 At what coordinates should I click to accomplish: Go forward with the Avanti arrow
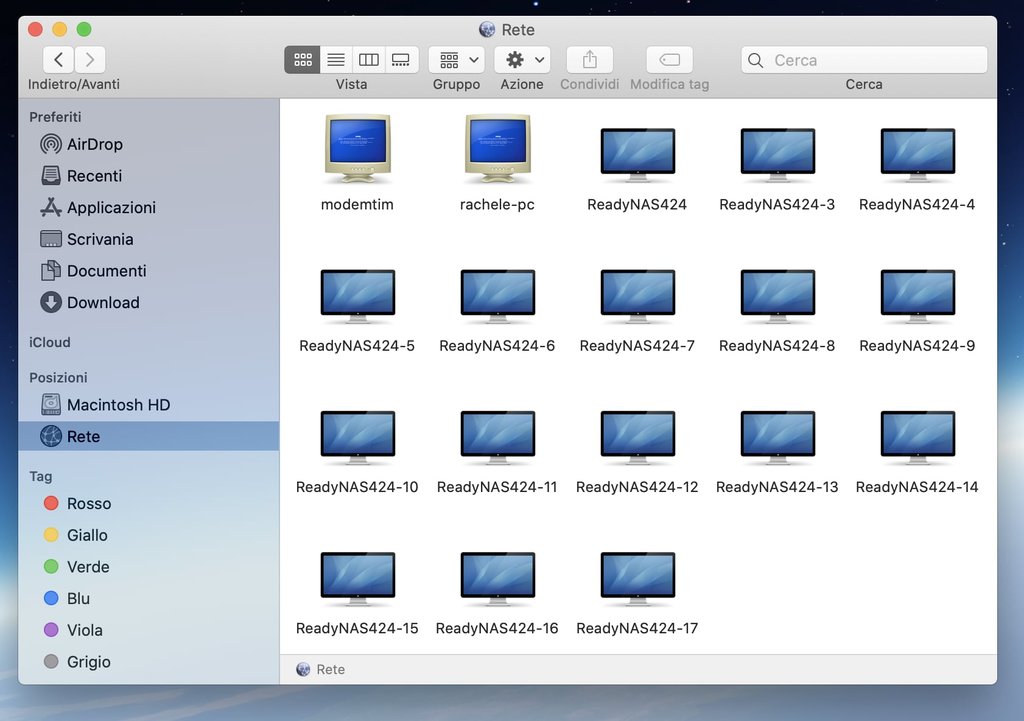pos(90,60)
